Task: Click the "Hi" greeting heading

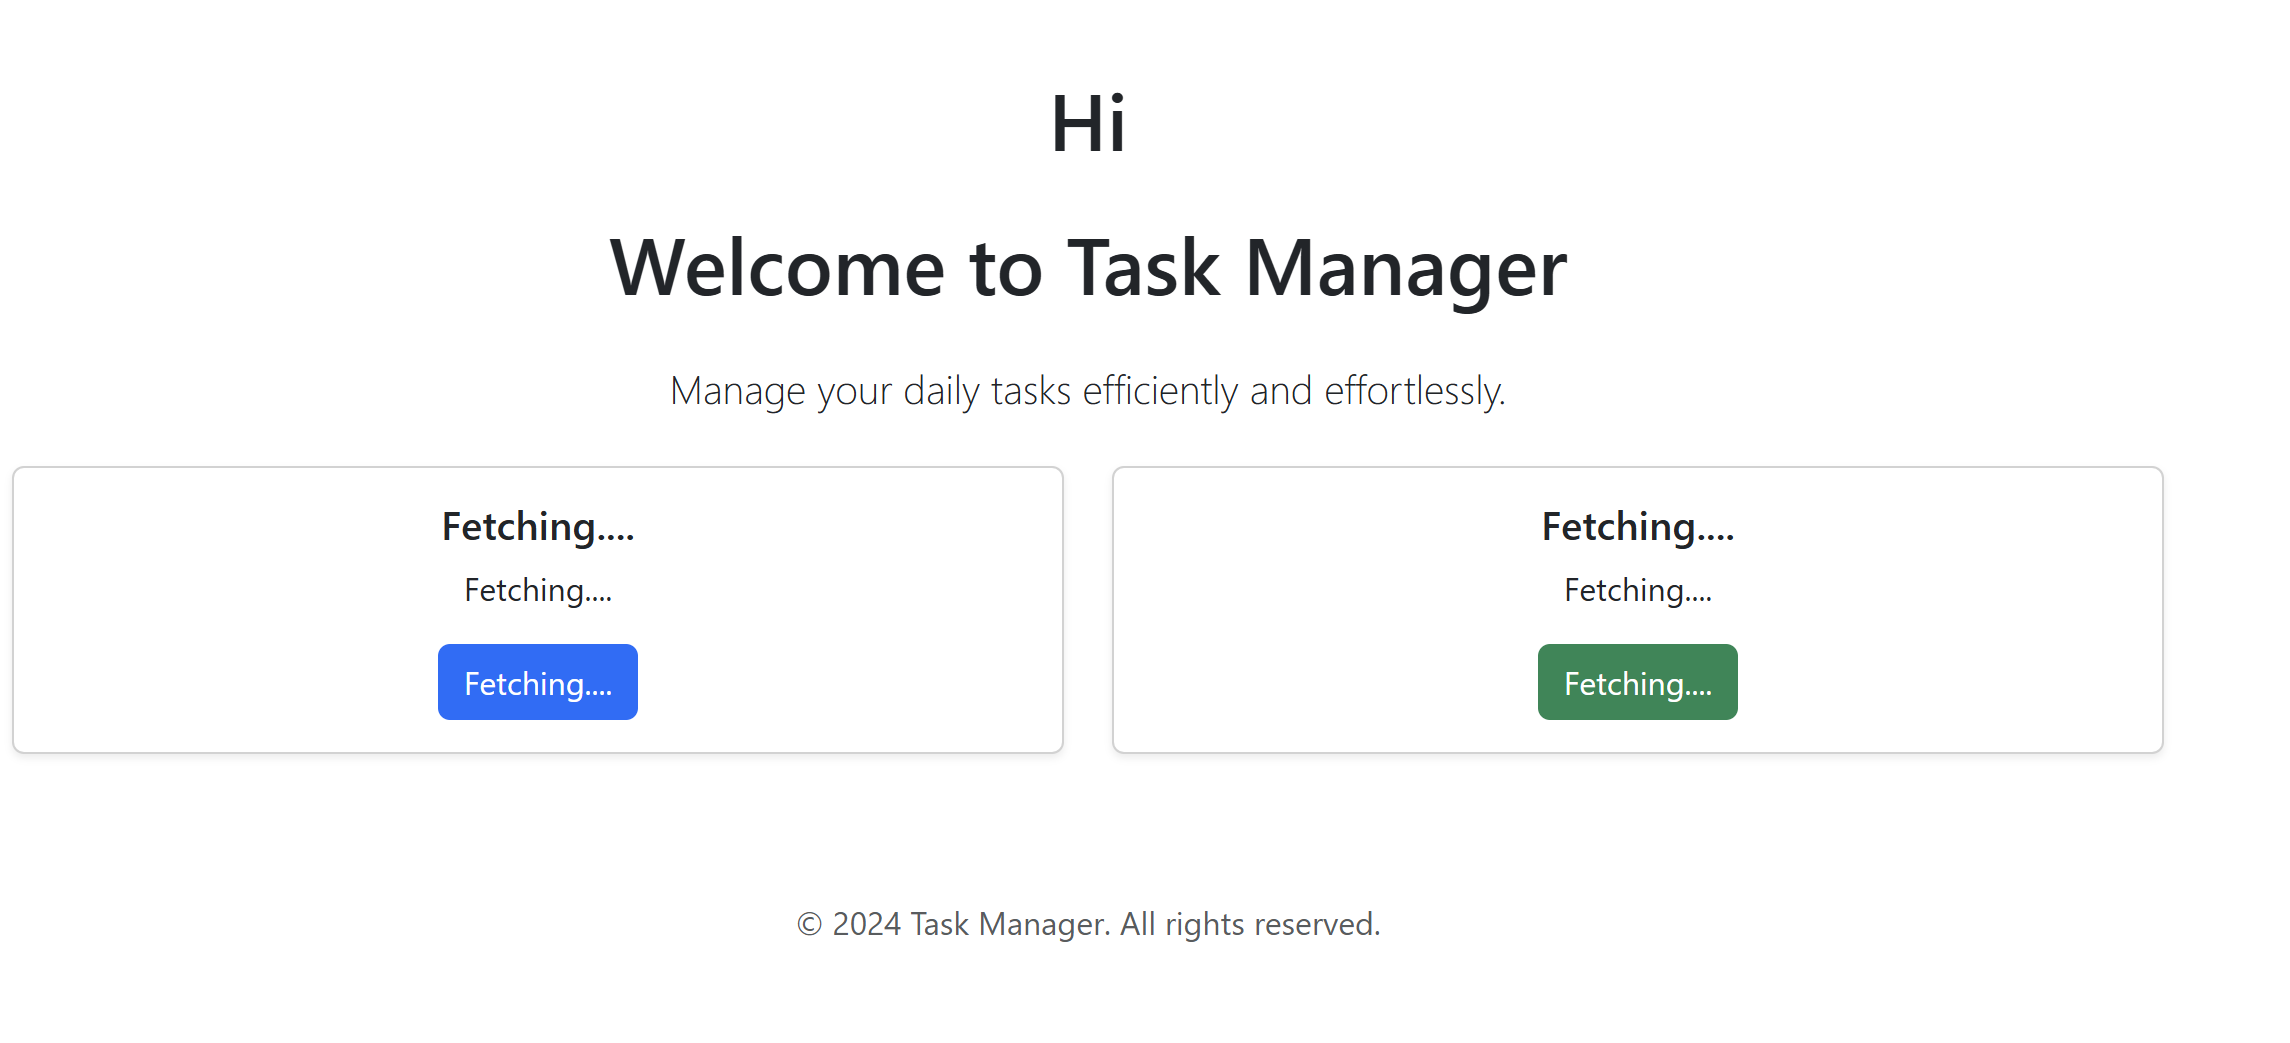Action: (1088, 124)
